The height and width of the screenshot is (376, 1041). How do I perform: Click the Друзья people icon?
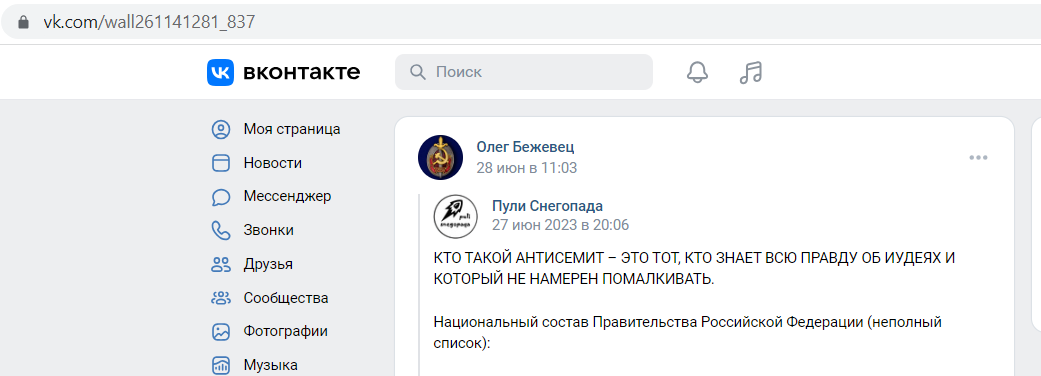point(220,264)
